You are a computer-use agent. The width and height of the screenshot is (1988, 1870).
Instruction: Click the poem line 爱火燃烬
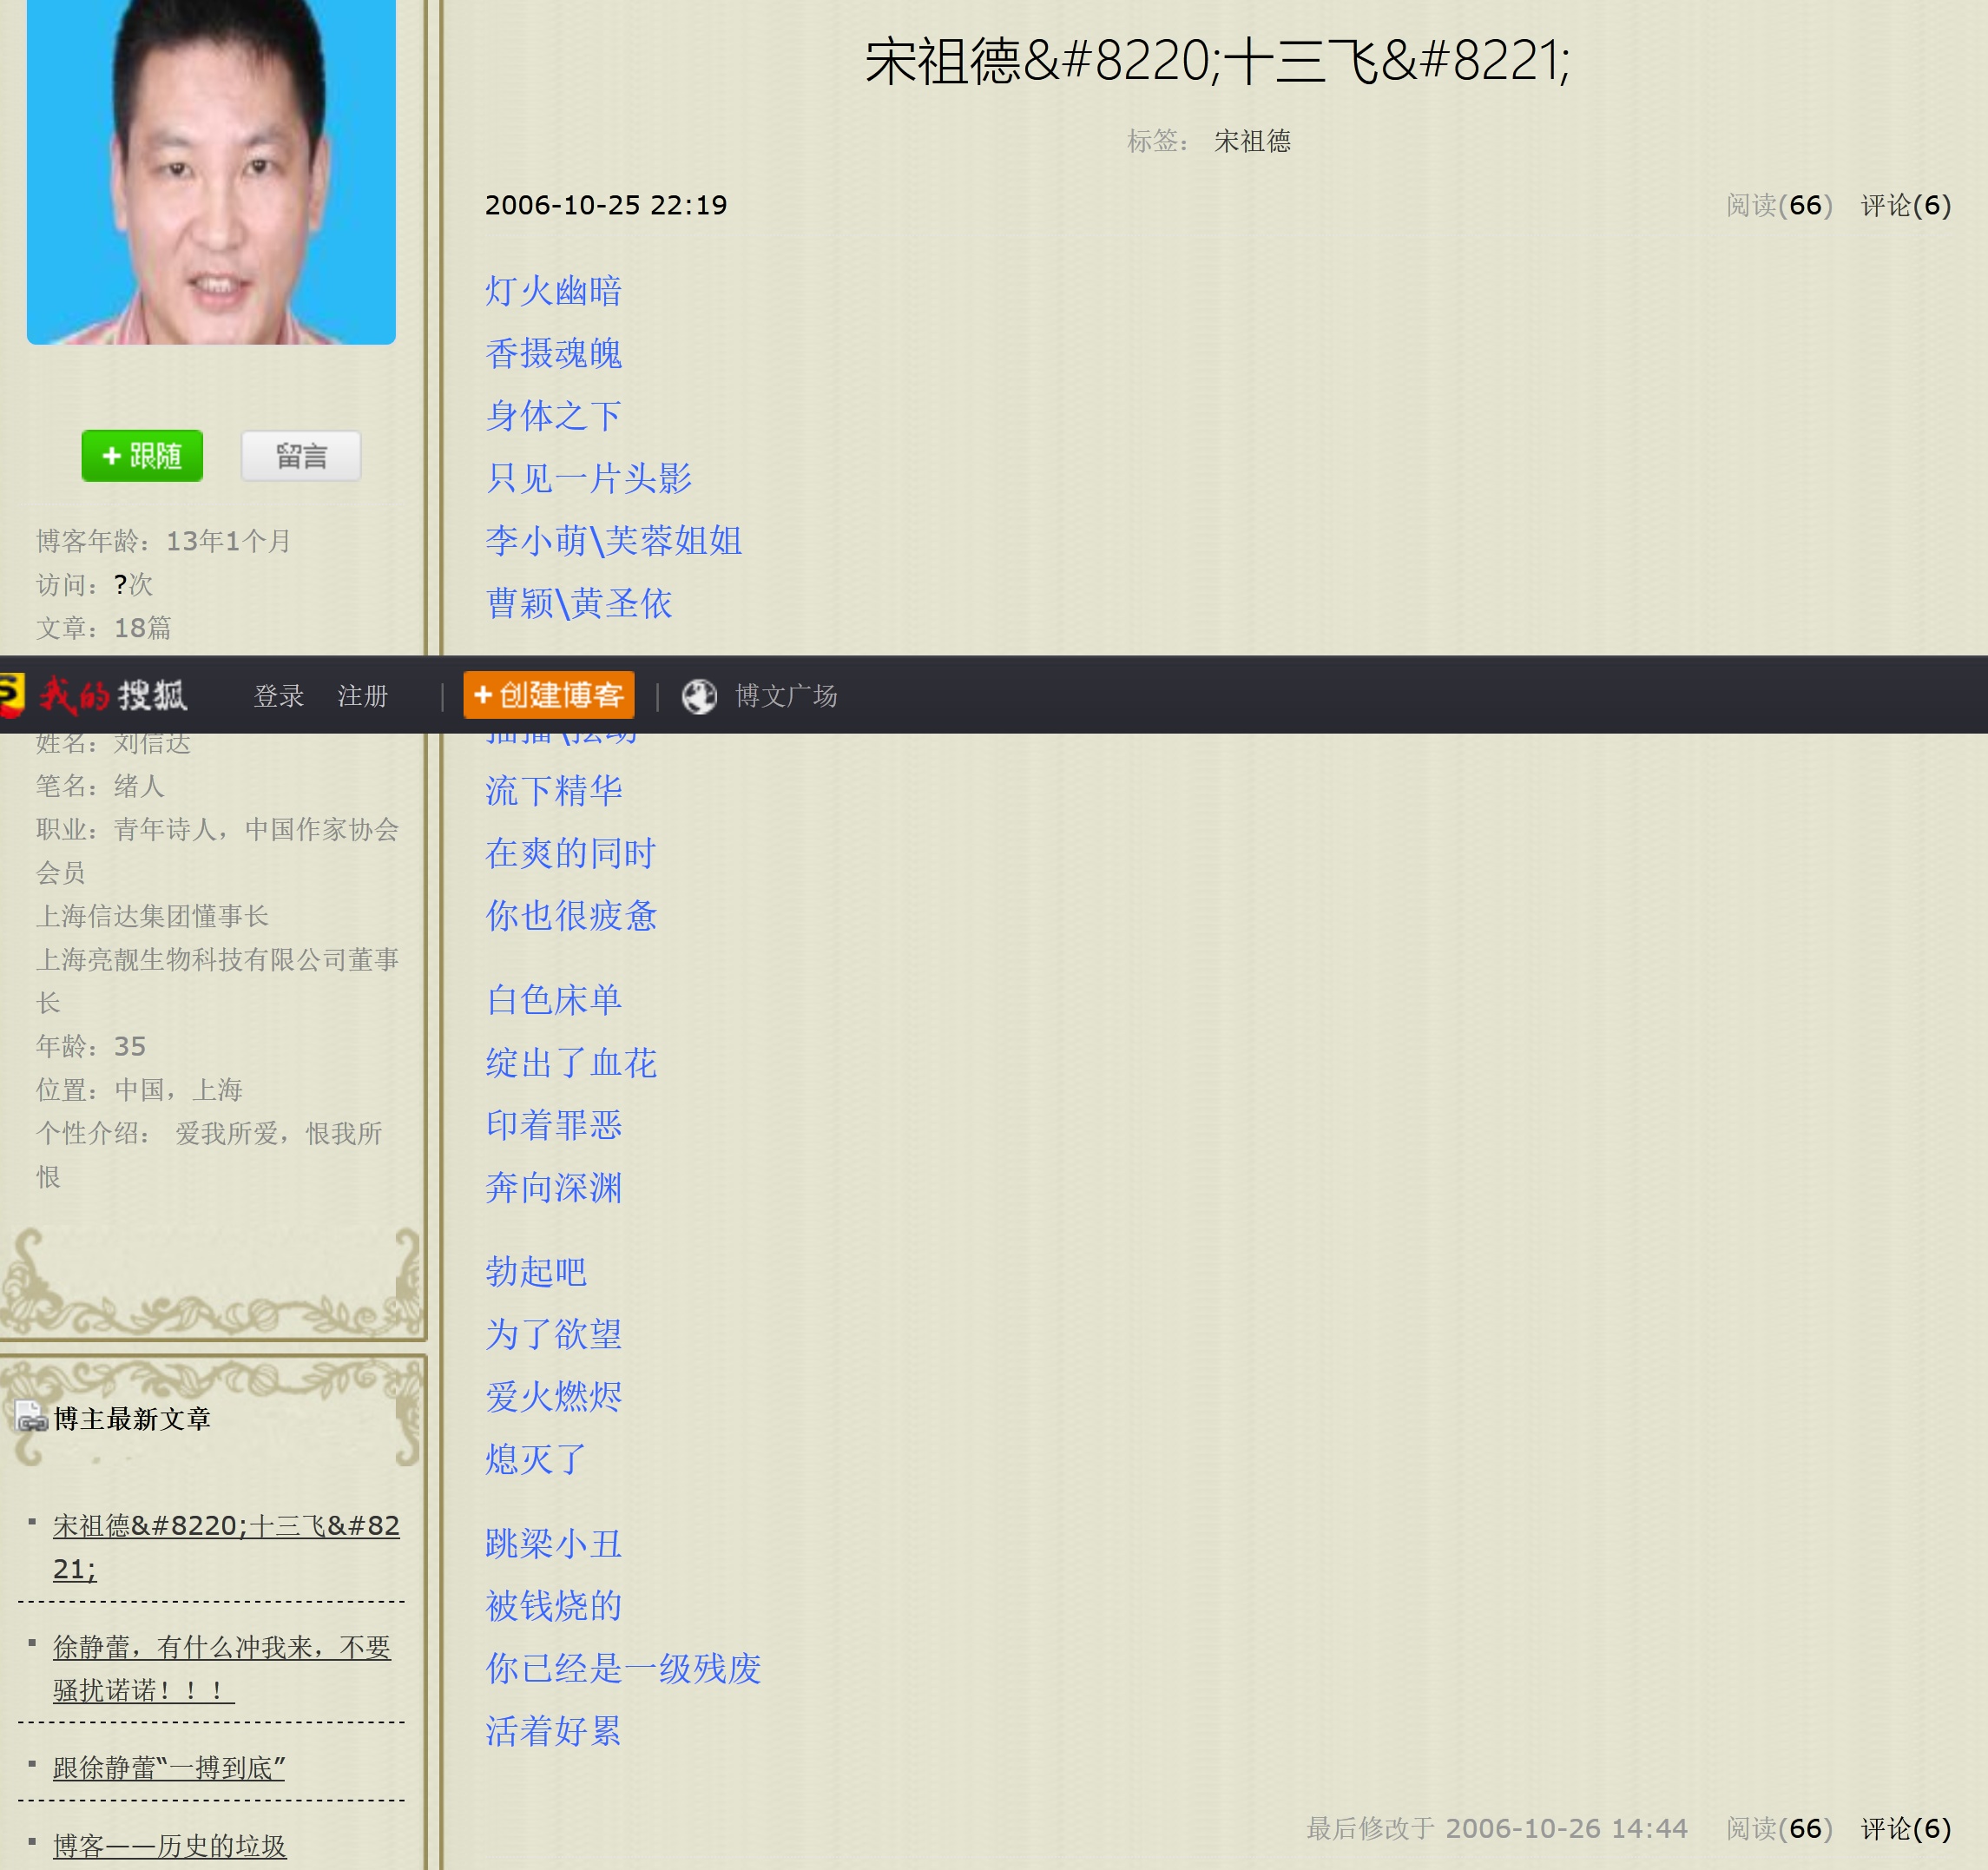[554, 1397]
